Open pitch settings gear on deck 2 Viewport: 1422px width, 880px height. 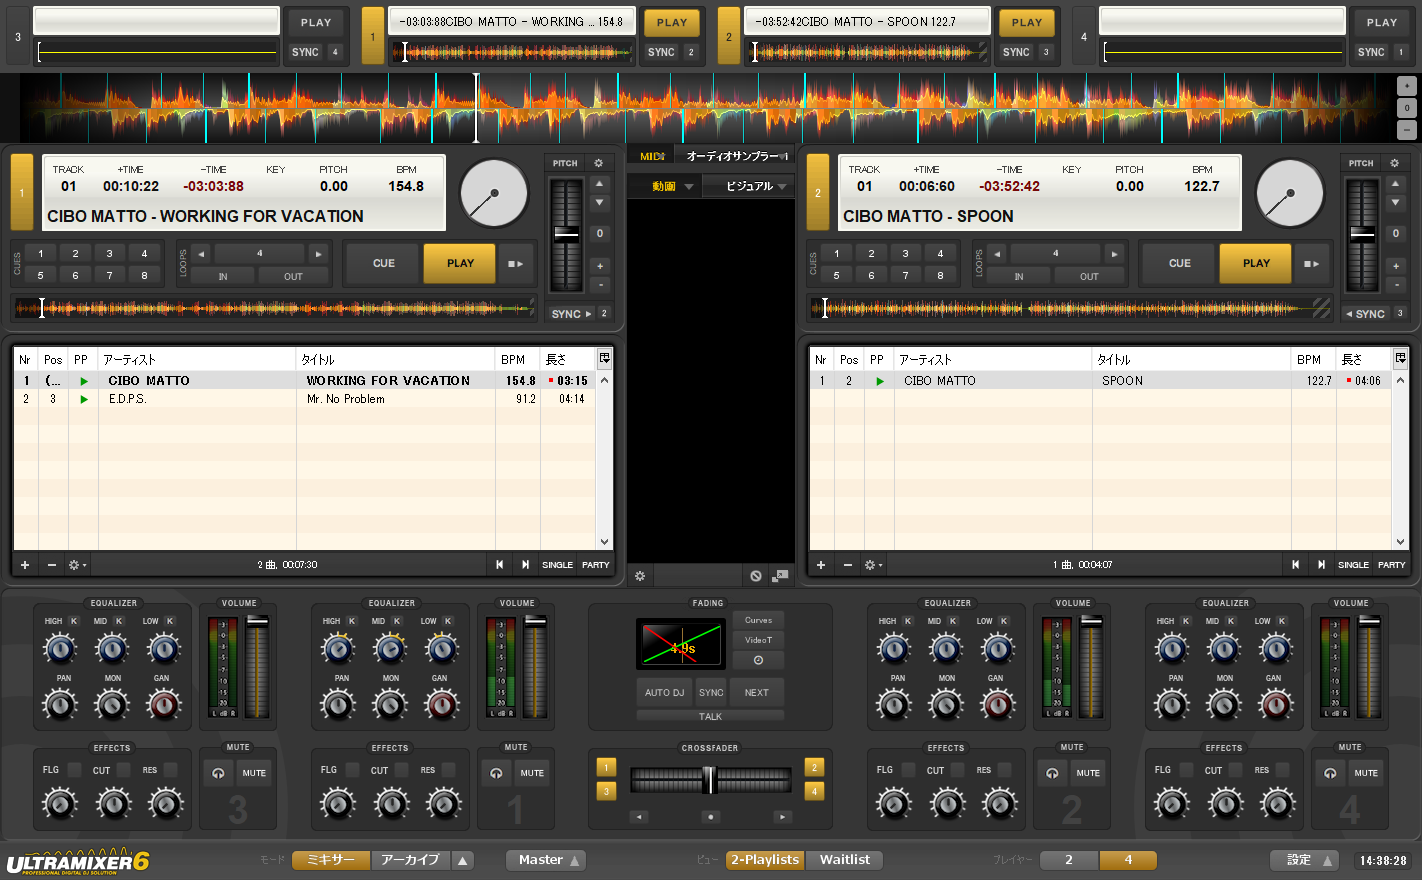1394,163
